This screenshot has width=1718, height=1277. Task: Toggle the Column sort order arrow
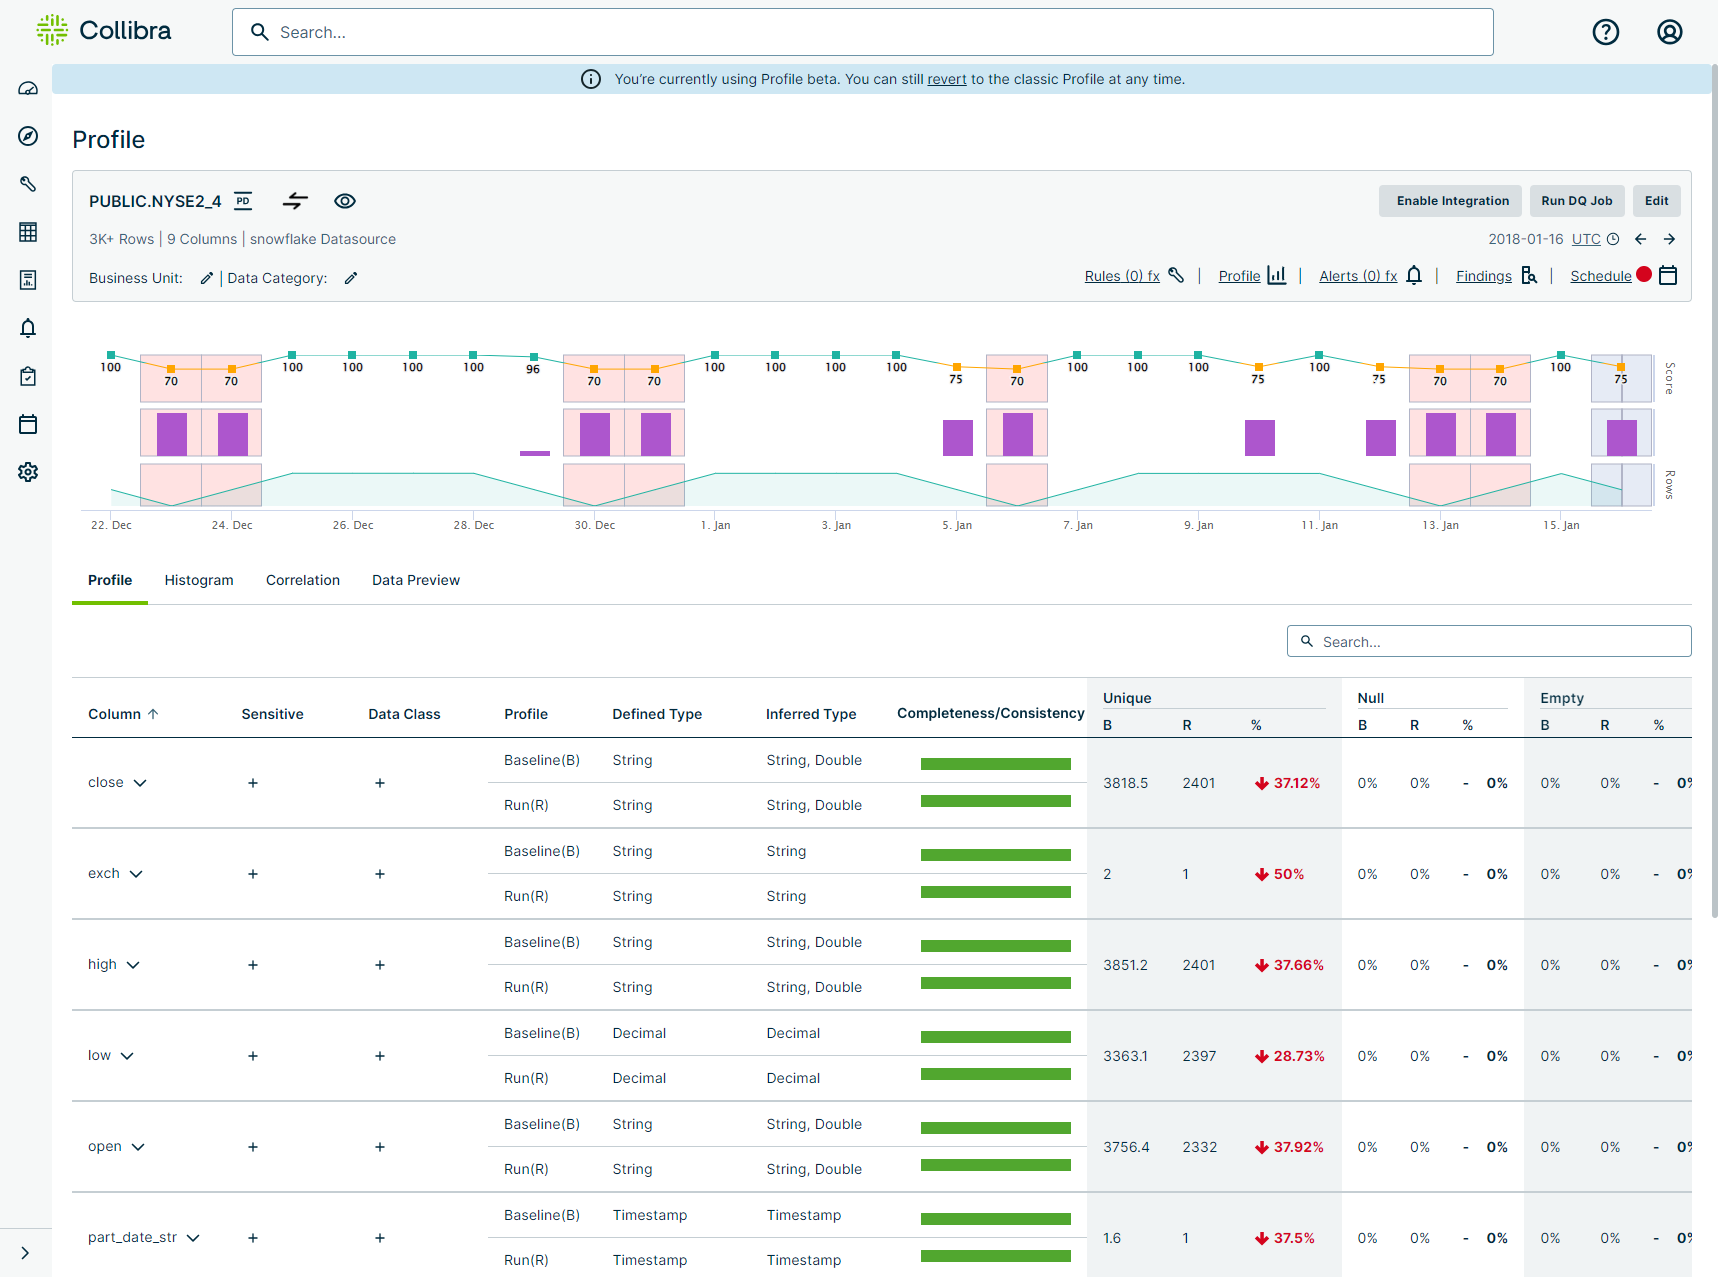(x=153, y=714)
